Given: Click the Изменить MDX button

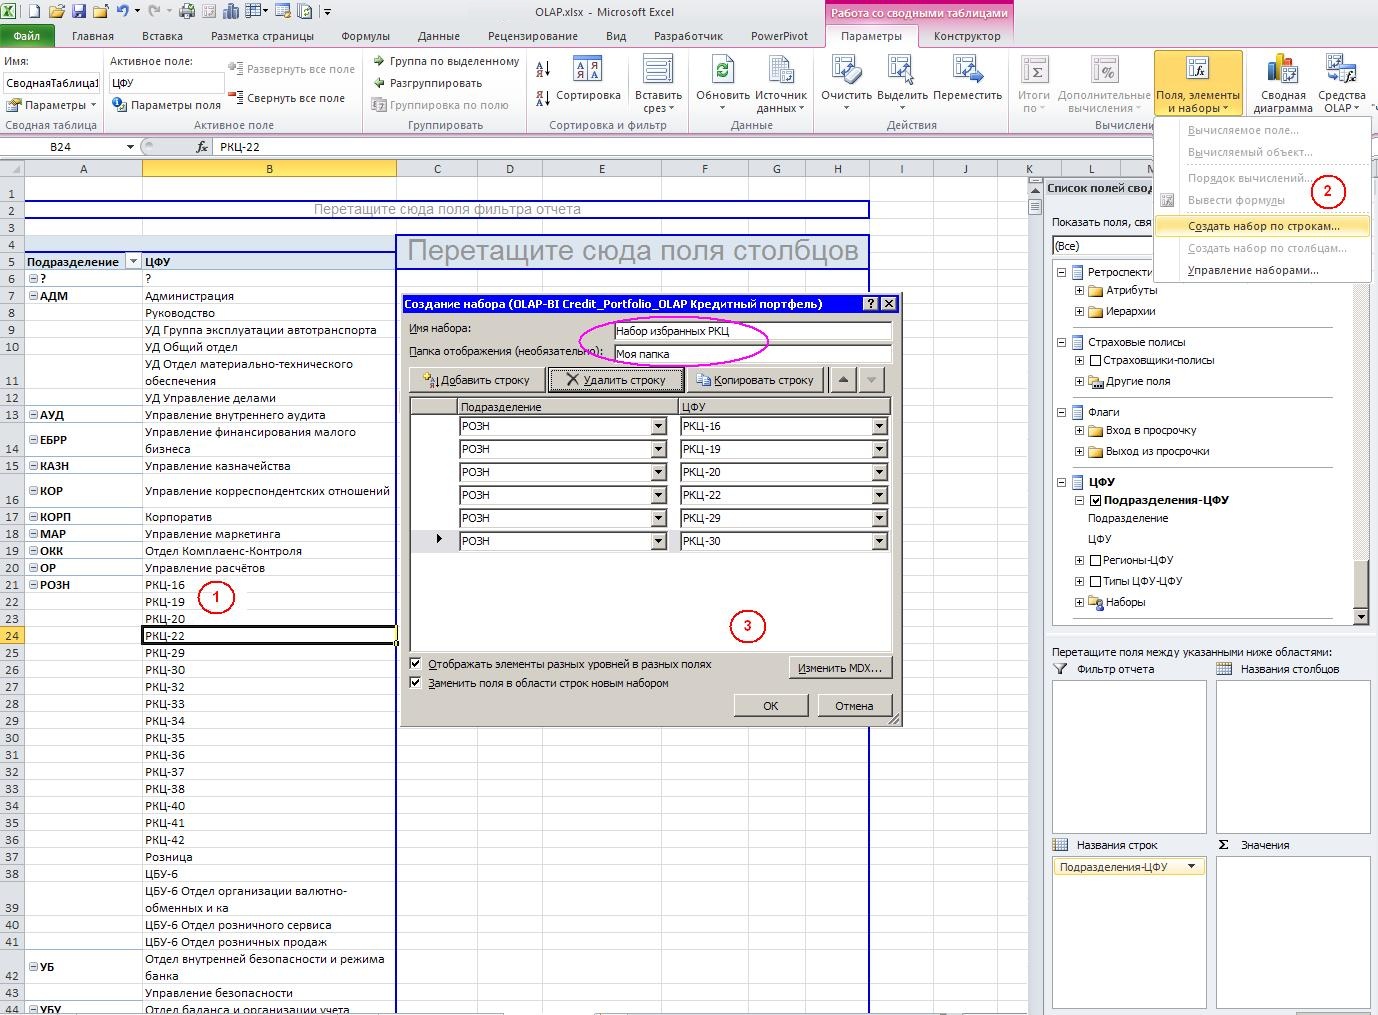Looking at the screenshot, I should [841, 668].
